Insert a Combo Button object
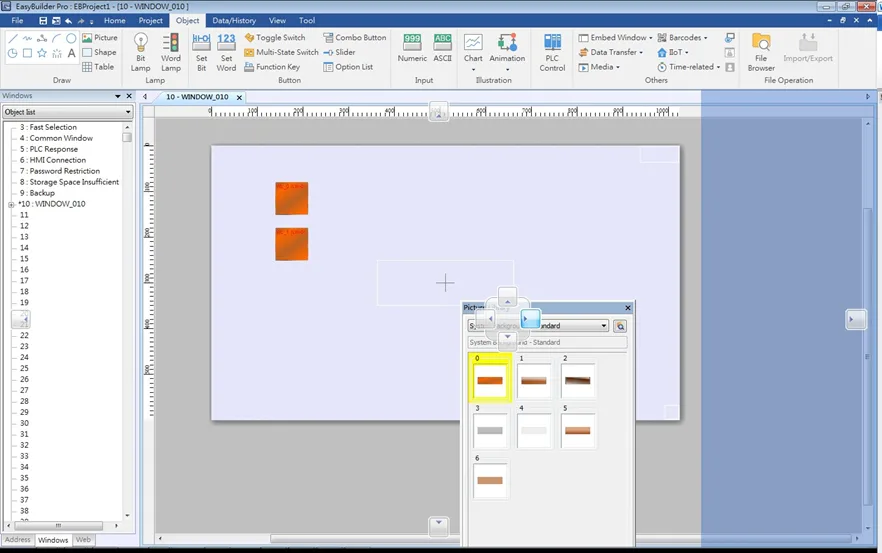This screenshot has height=553, width=882. [x=354, y=38]
